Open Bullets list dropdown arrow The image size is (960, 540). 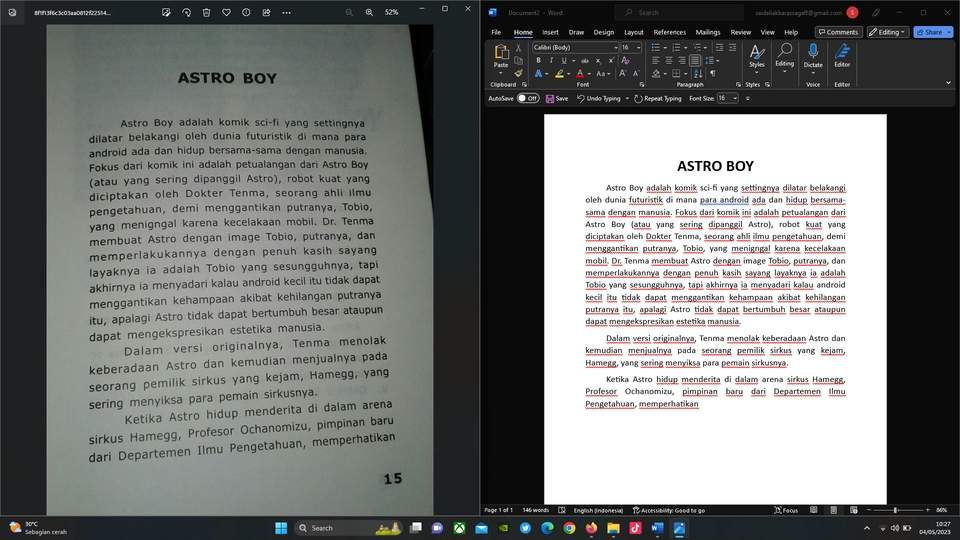pyautogui.click(x=666, y=48)
